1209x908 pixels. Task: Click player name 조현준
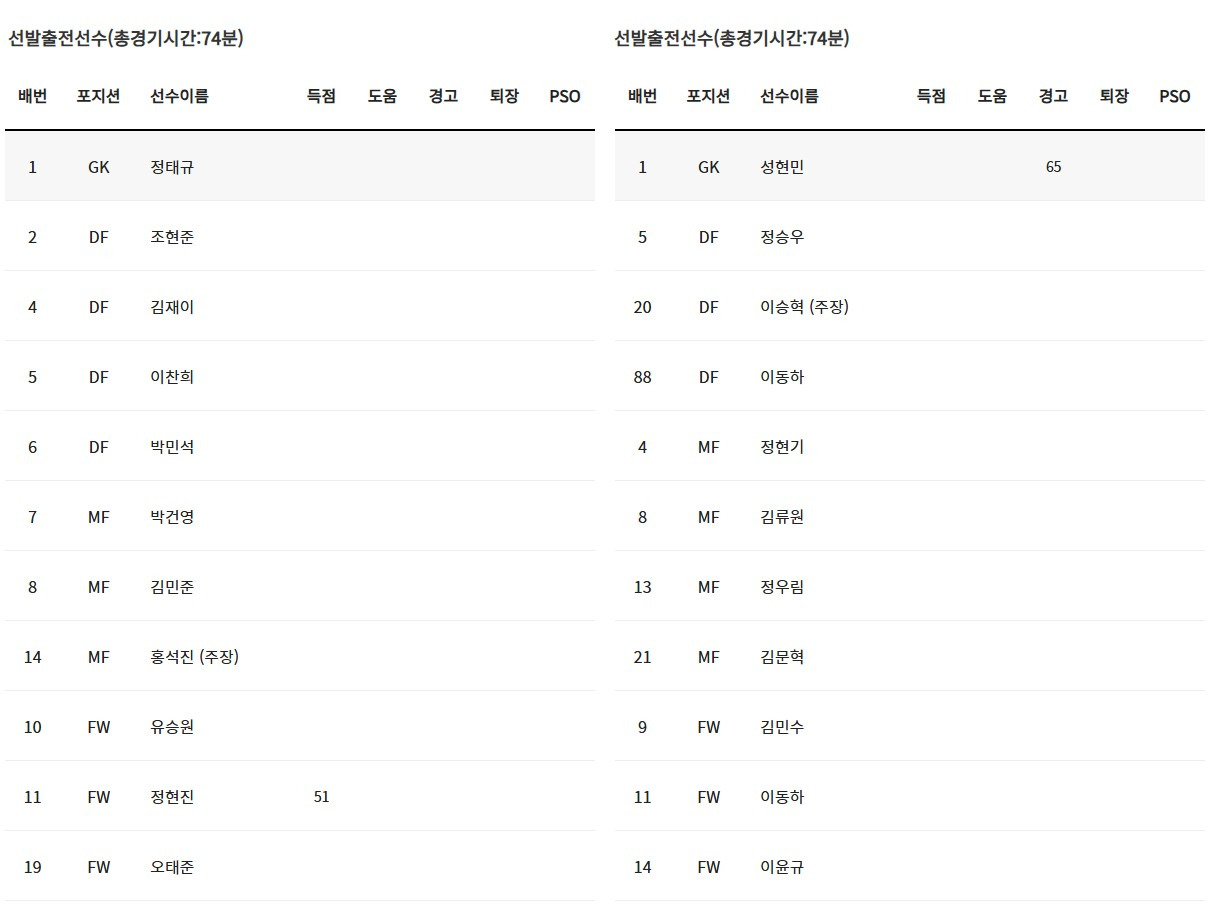click(172, 237)
